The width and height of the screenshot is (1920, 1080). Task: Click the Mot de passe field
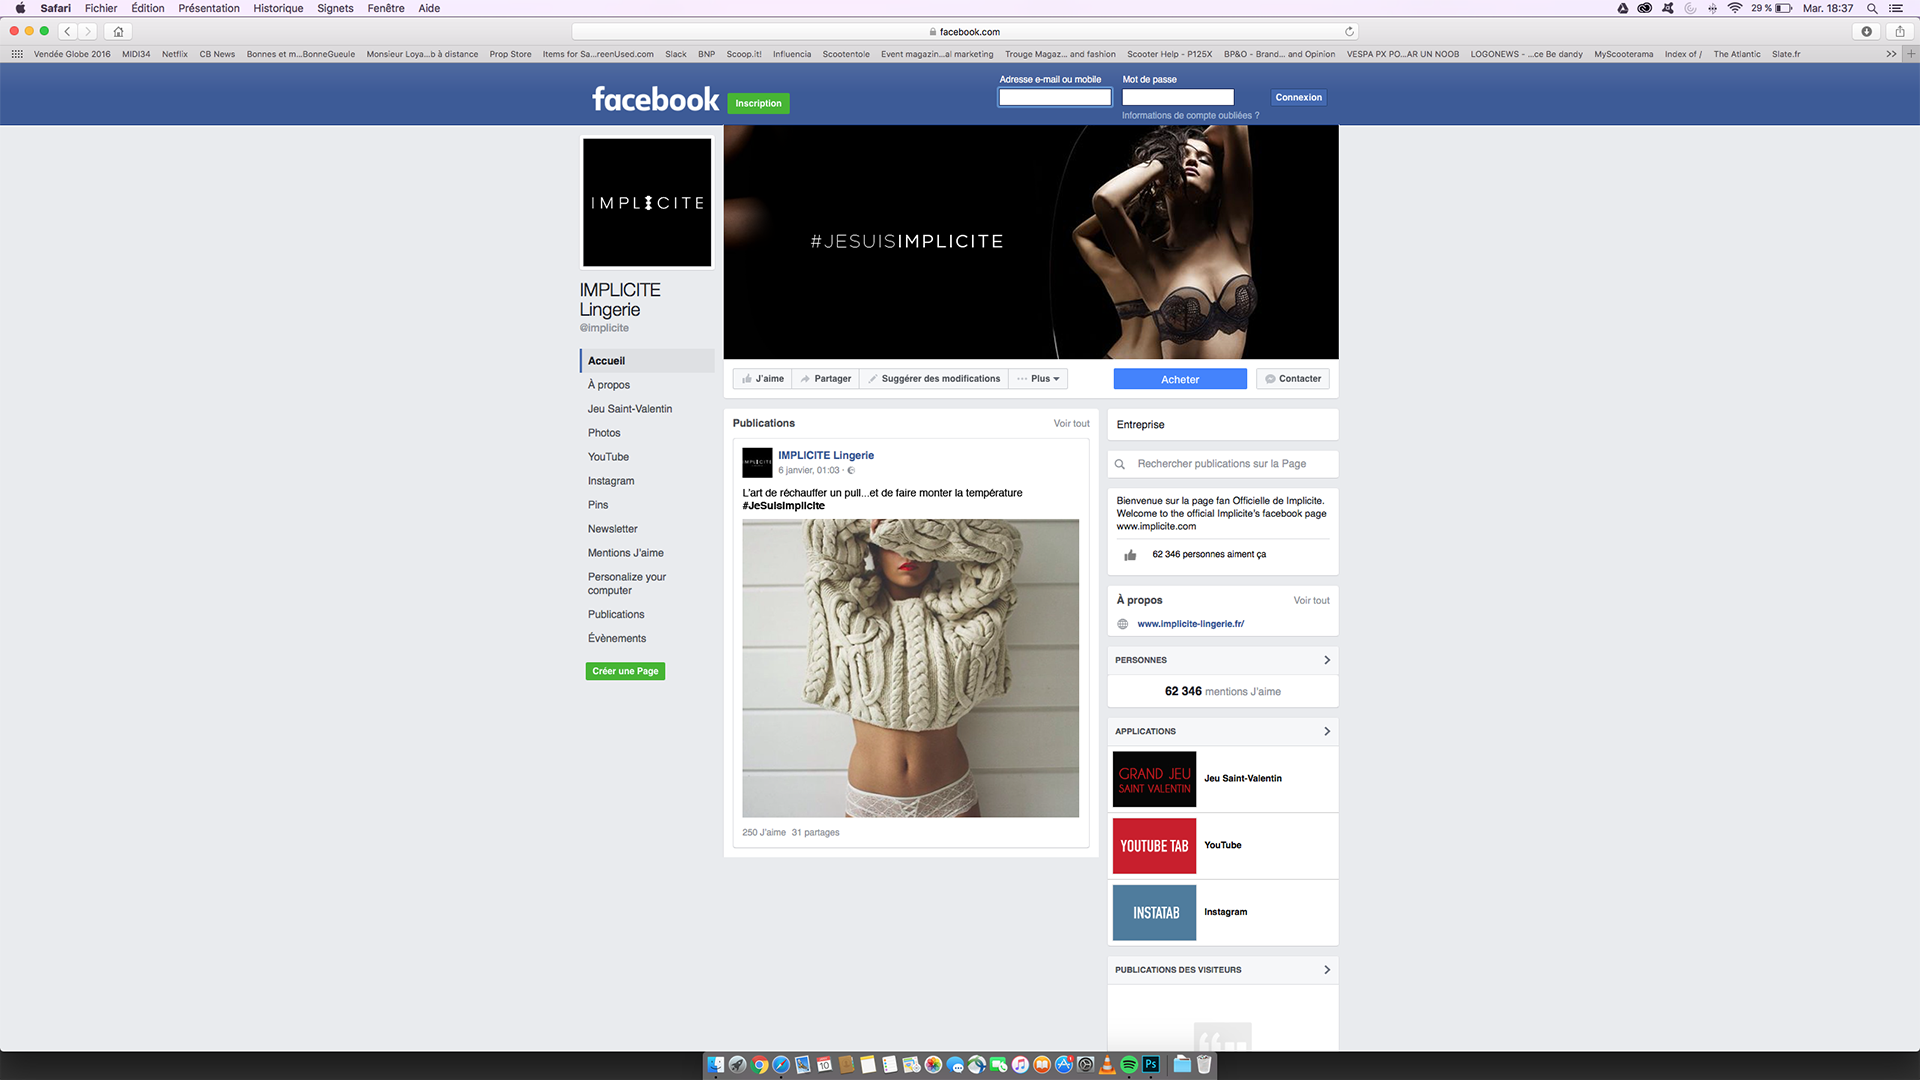[x=1178, y=97]
